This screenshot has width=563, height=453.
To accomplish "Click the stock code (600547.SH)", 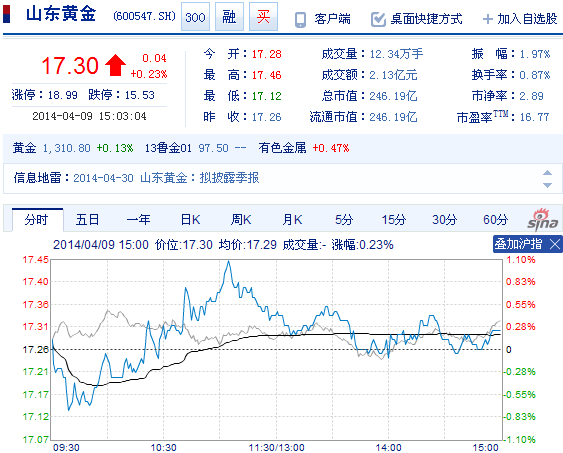I will pos(144,17).
